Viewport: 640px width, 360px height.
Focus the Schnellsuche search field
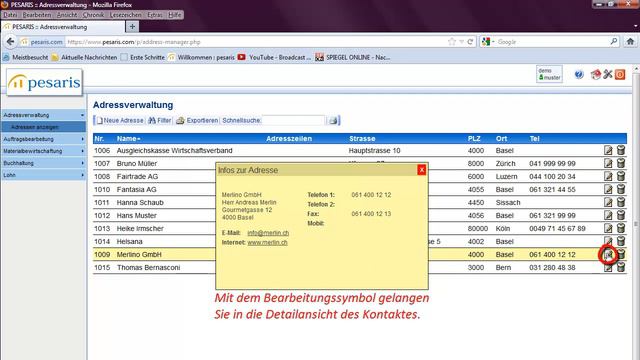tap(293, 120)
